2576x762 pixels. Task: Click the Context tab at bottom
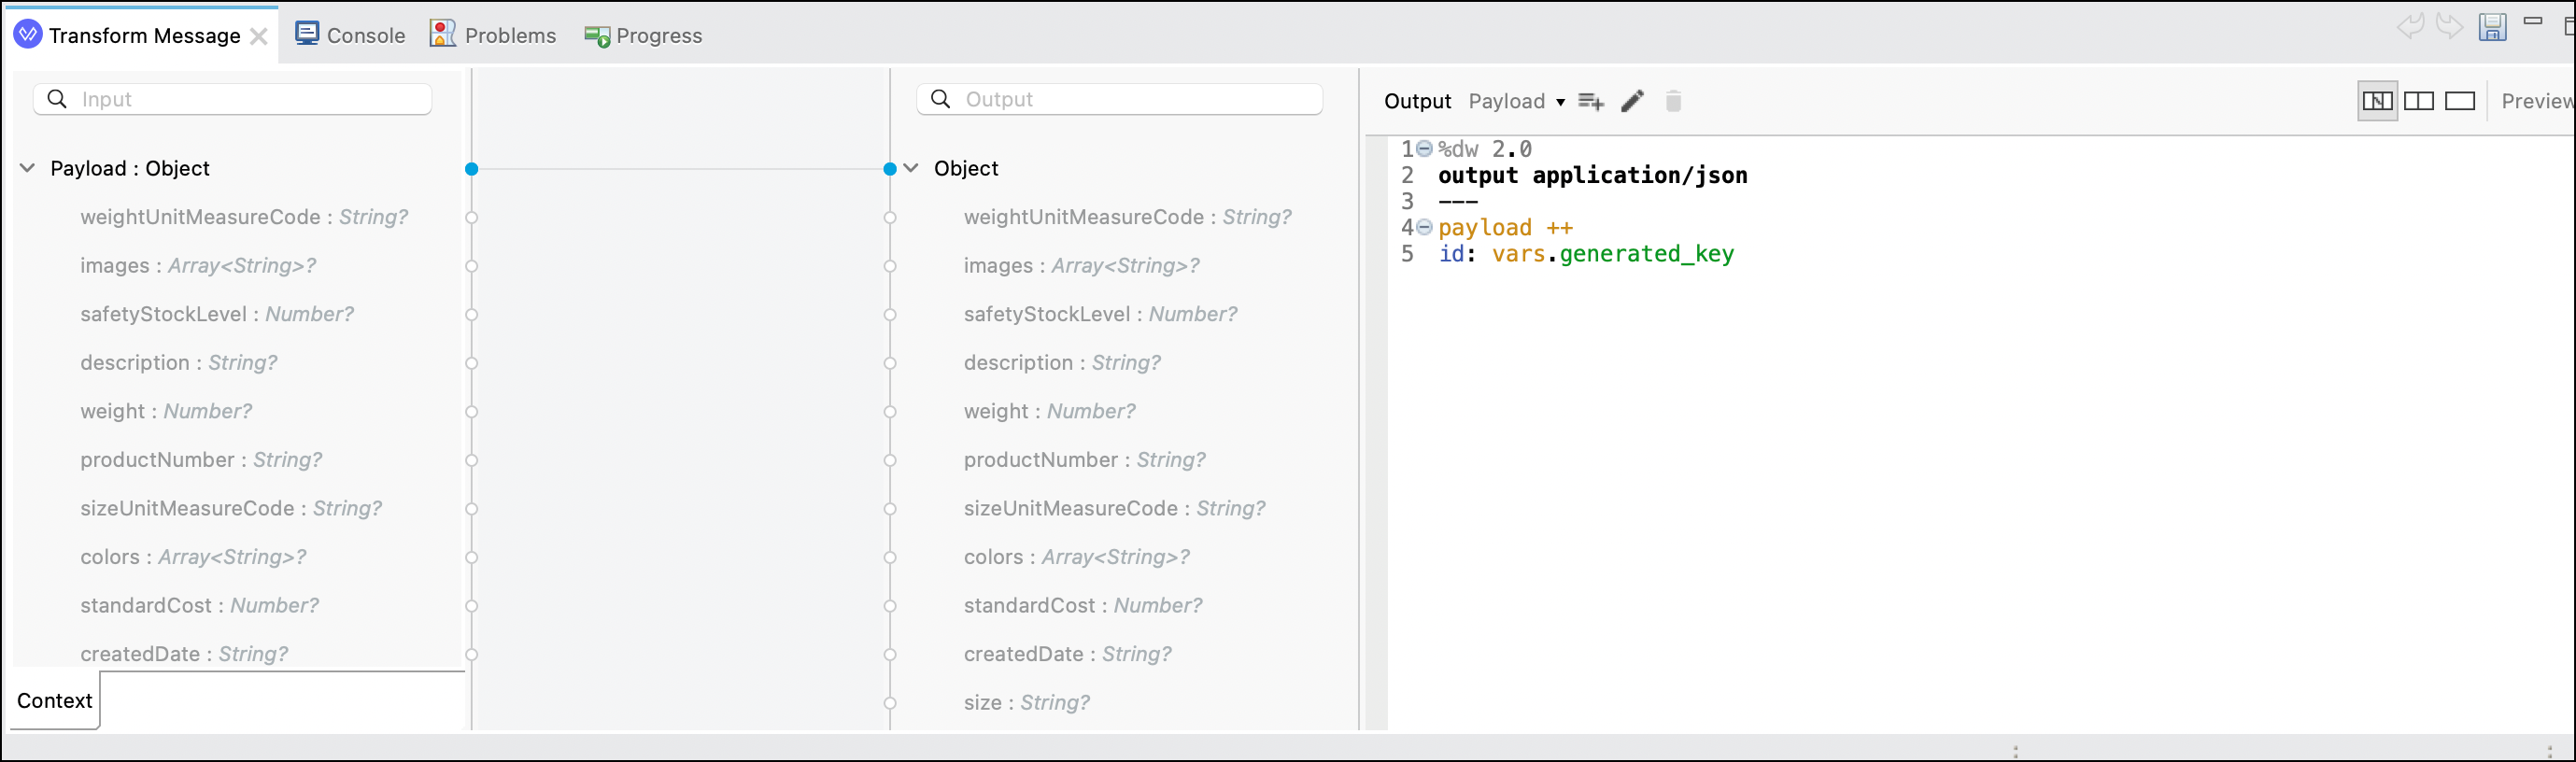[55, 700]
